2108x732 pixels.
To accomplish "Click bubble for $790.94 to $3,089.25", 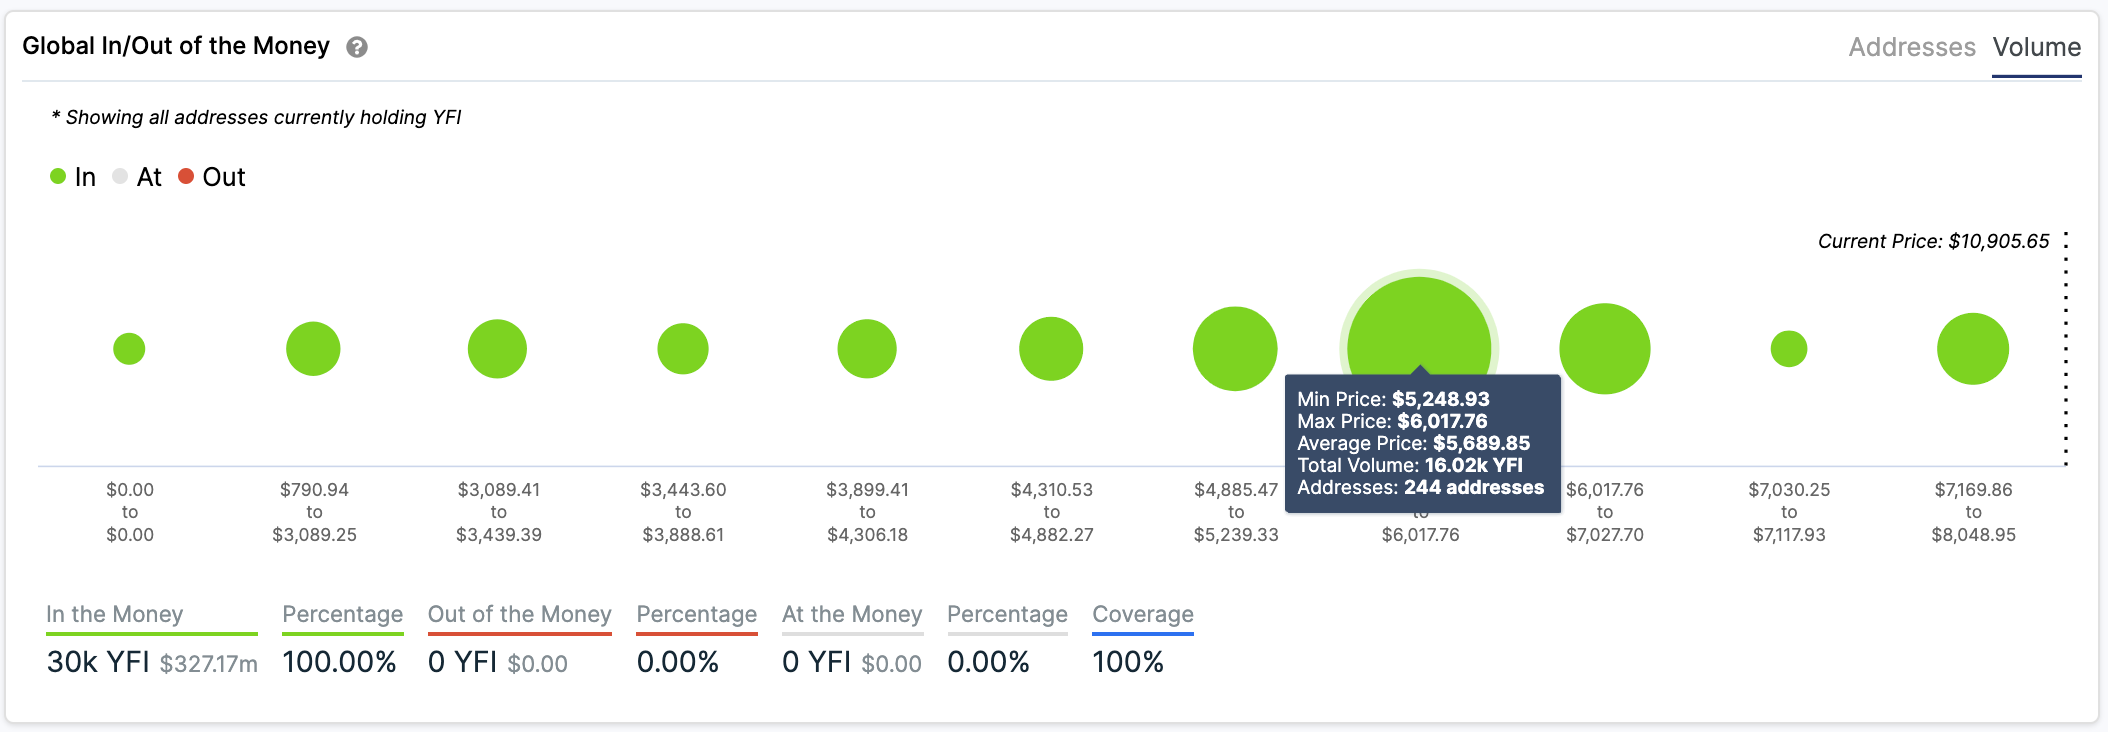I will [313, 349].
